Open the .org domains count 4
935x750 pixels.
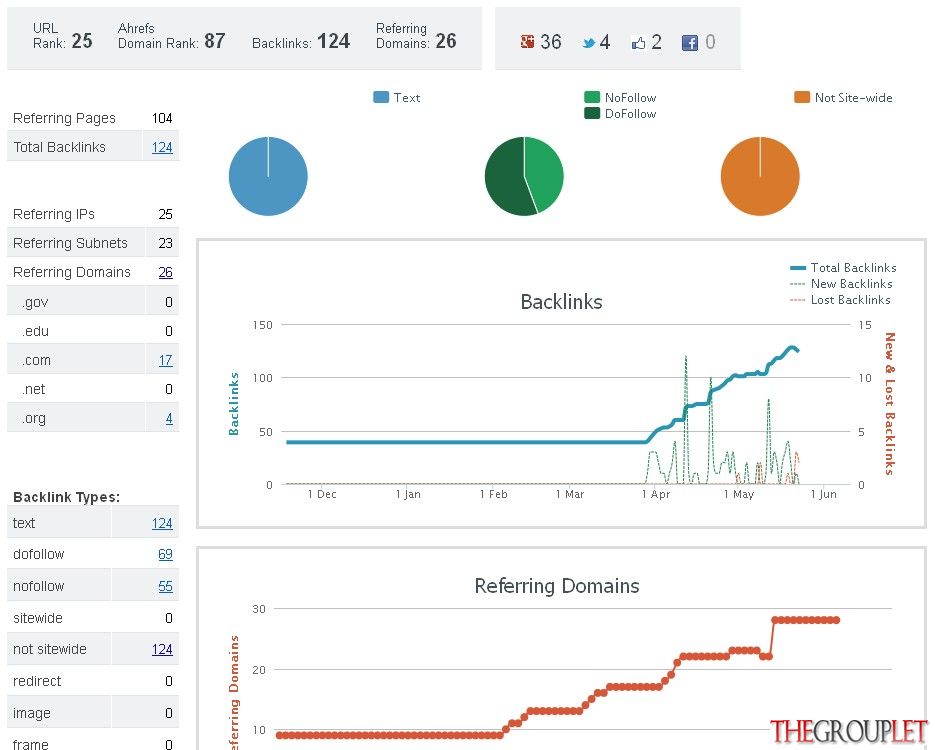169,419
